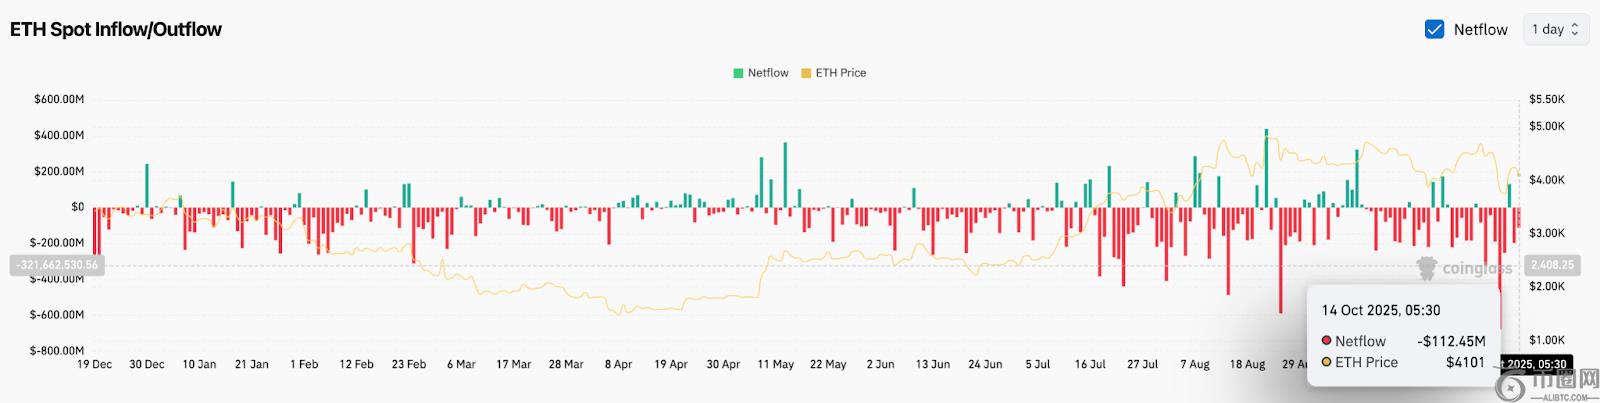
Task: Uncheck the Netflow checkbox
Action: [1434, 30]
